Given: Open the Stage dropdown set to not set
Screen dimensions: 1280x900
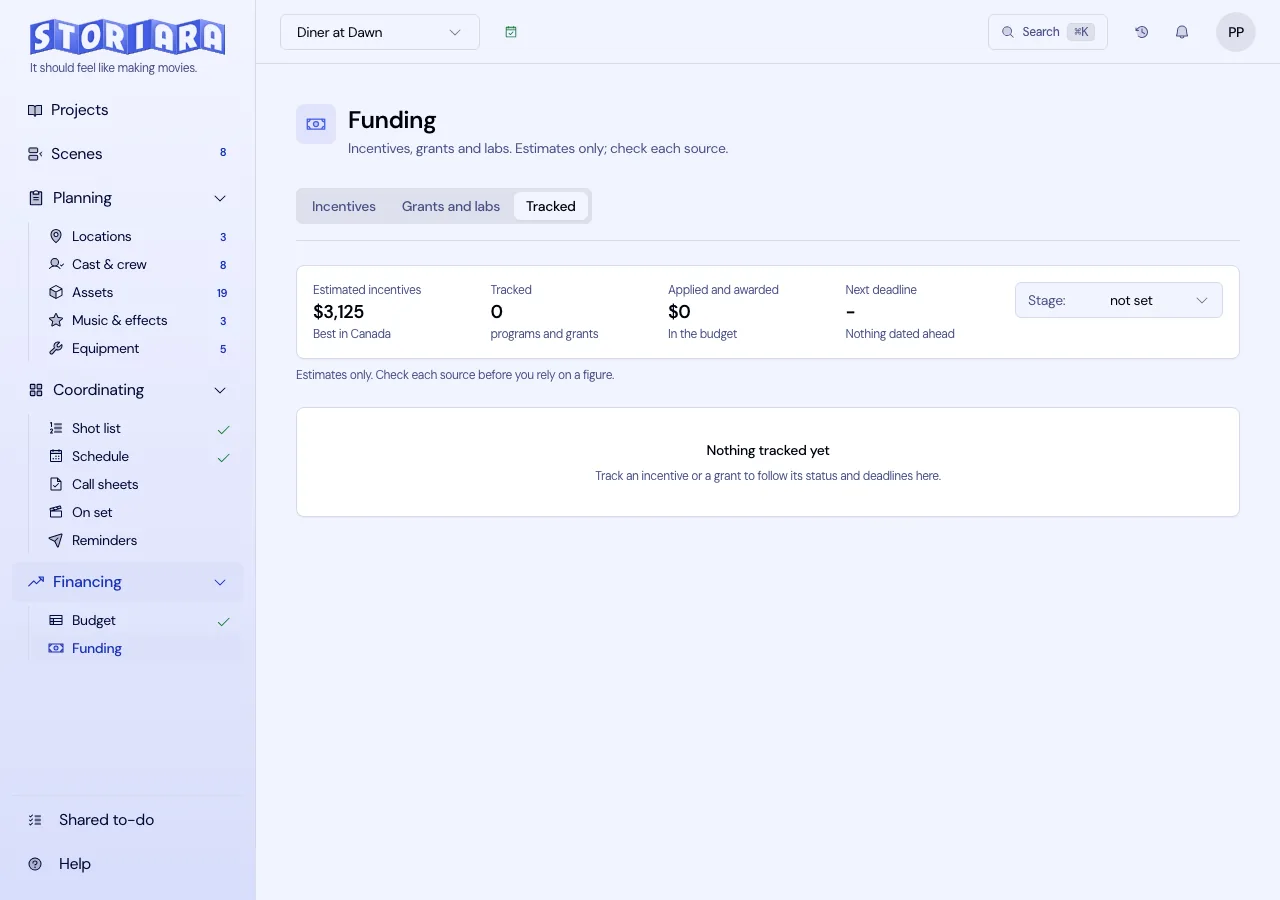Looking at the screenshot, I should (x=1119, y=300).
